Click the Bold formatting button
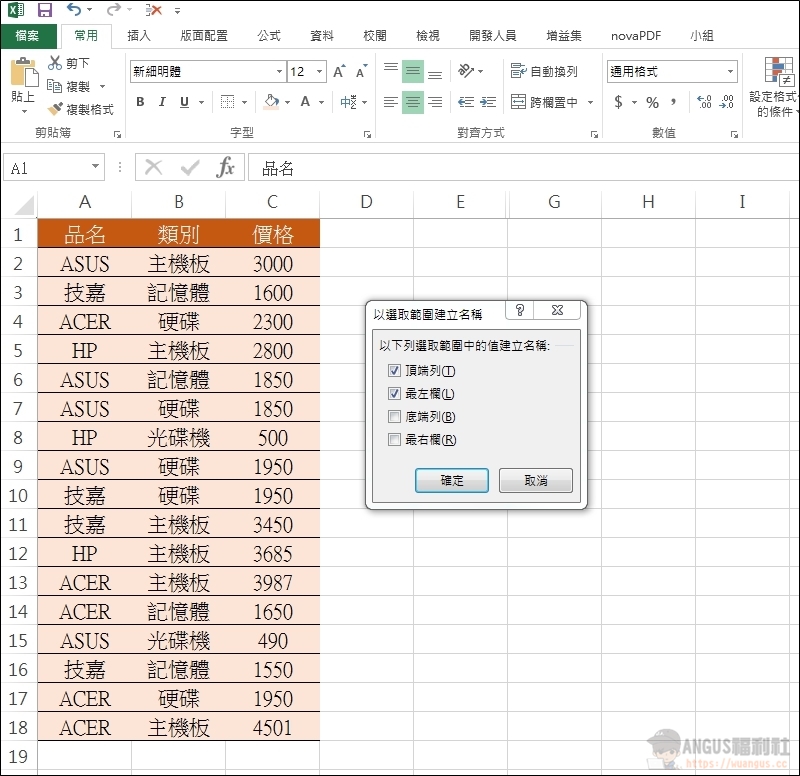This screenshot has width=800, height=776. coord(140,102)
